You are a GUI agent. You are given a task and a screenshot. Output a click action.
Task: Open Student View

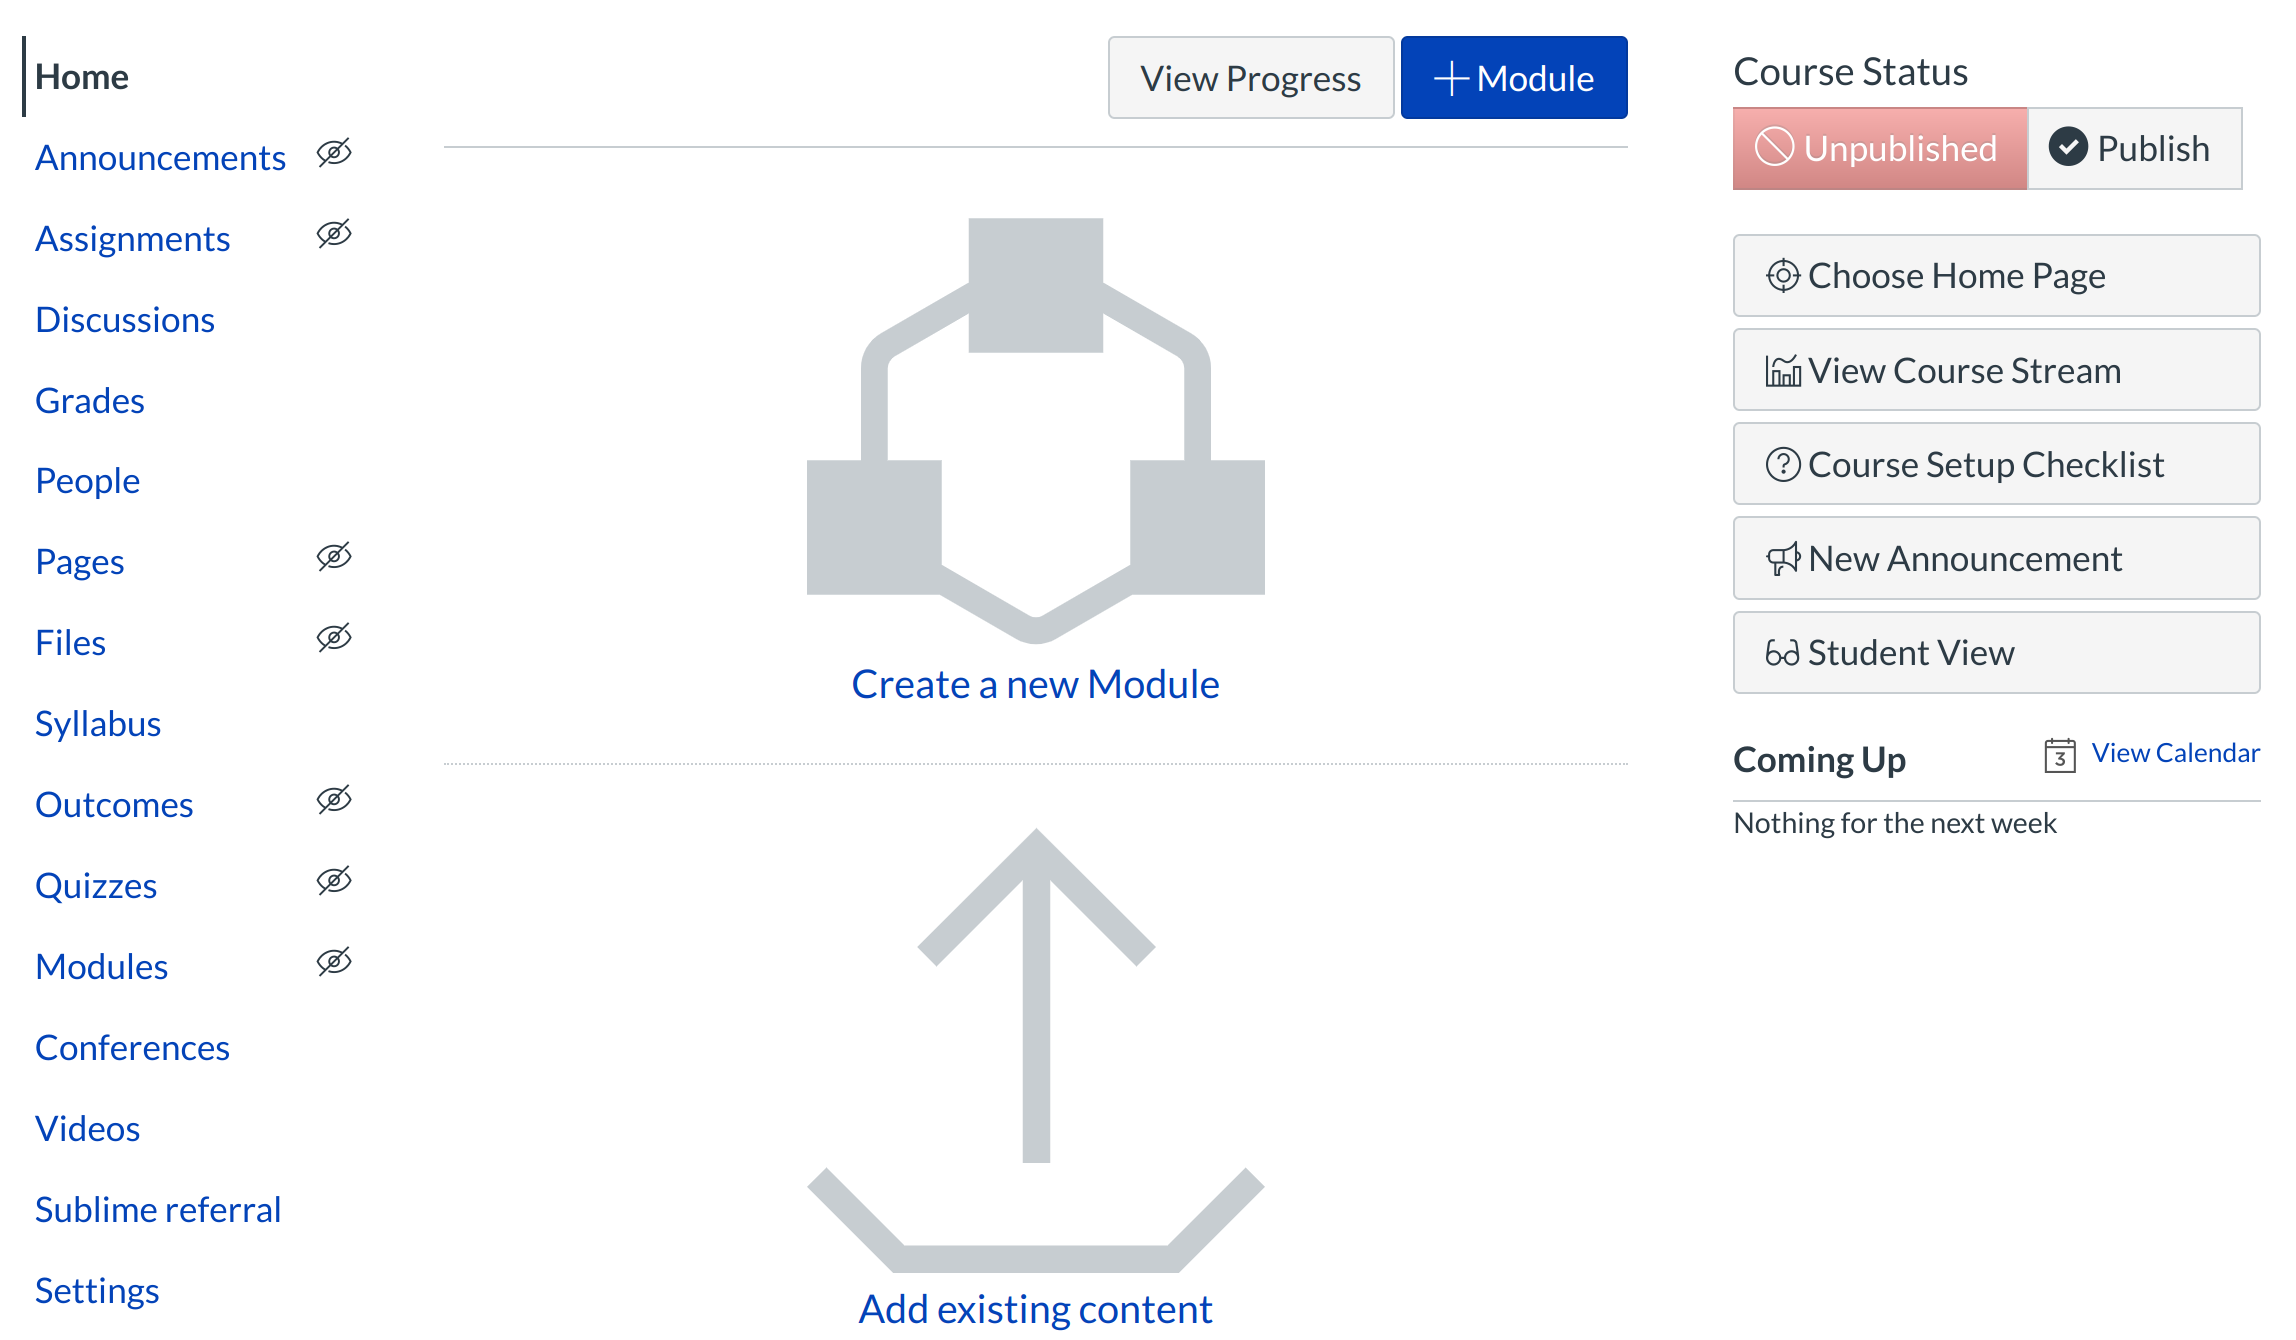click(1995, 653)
